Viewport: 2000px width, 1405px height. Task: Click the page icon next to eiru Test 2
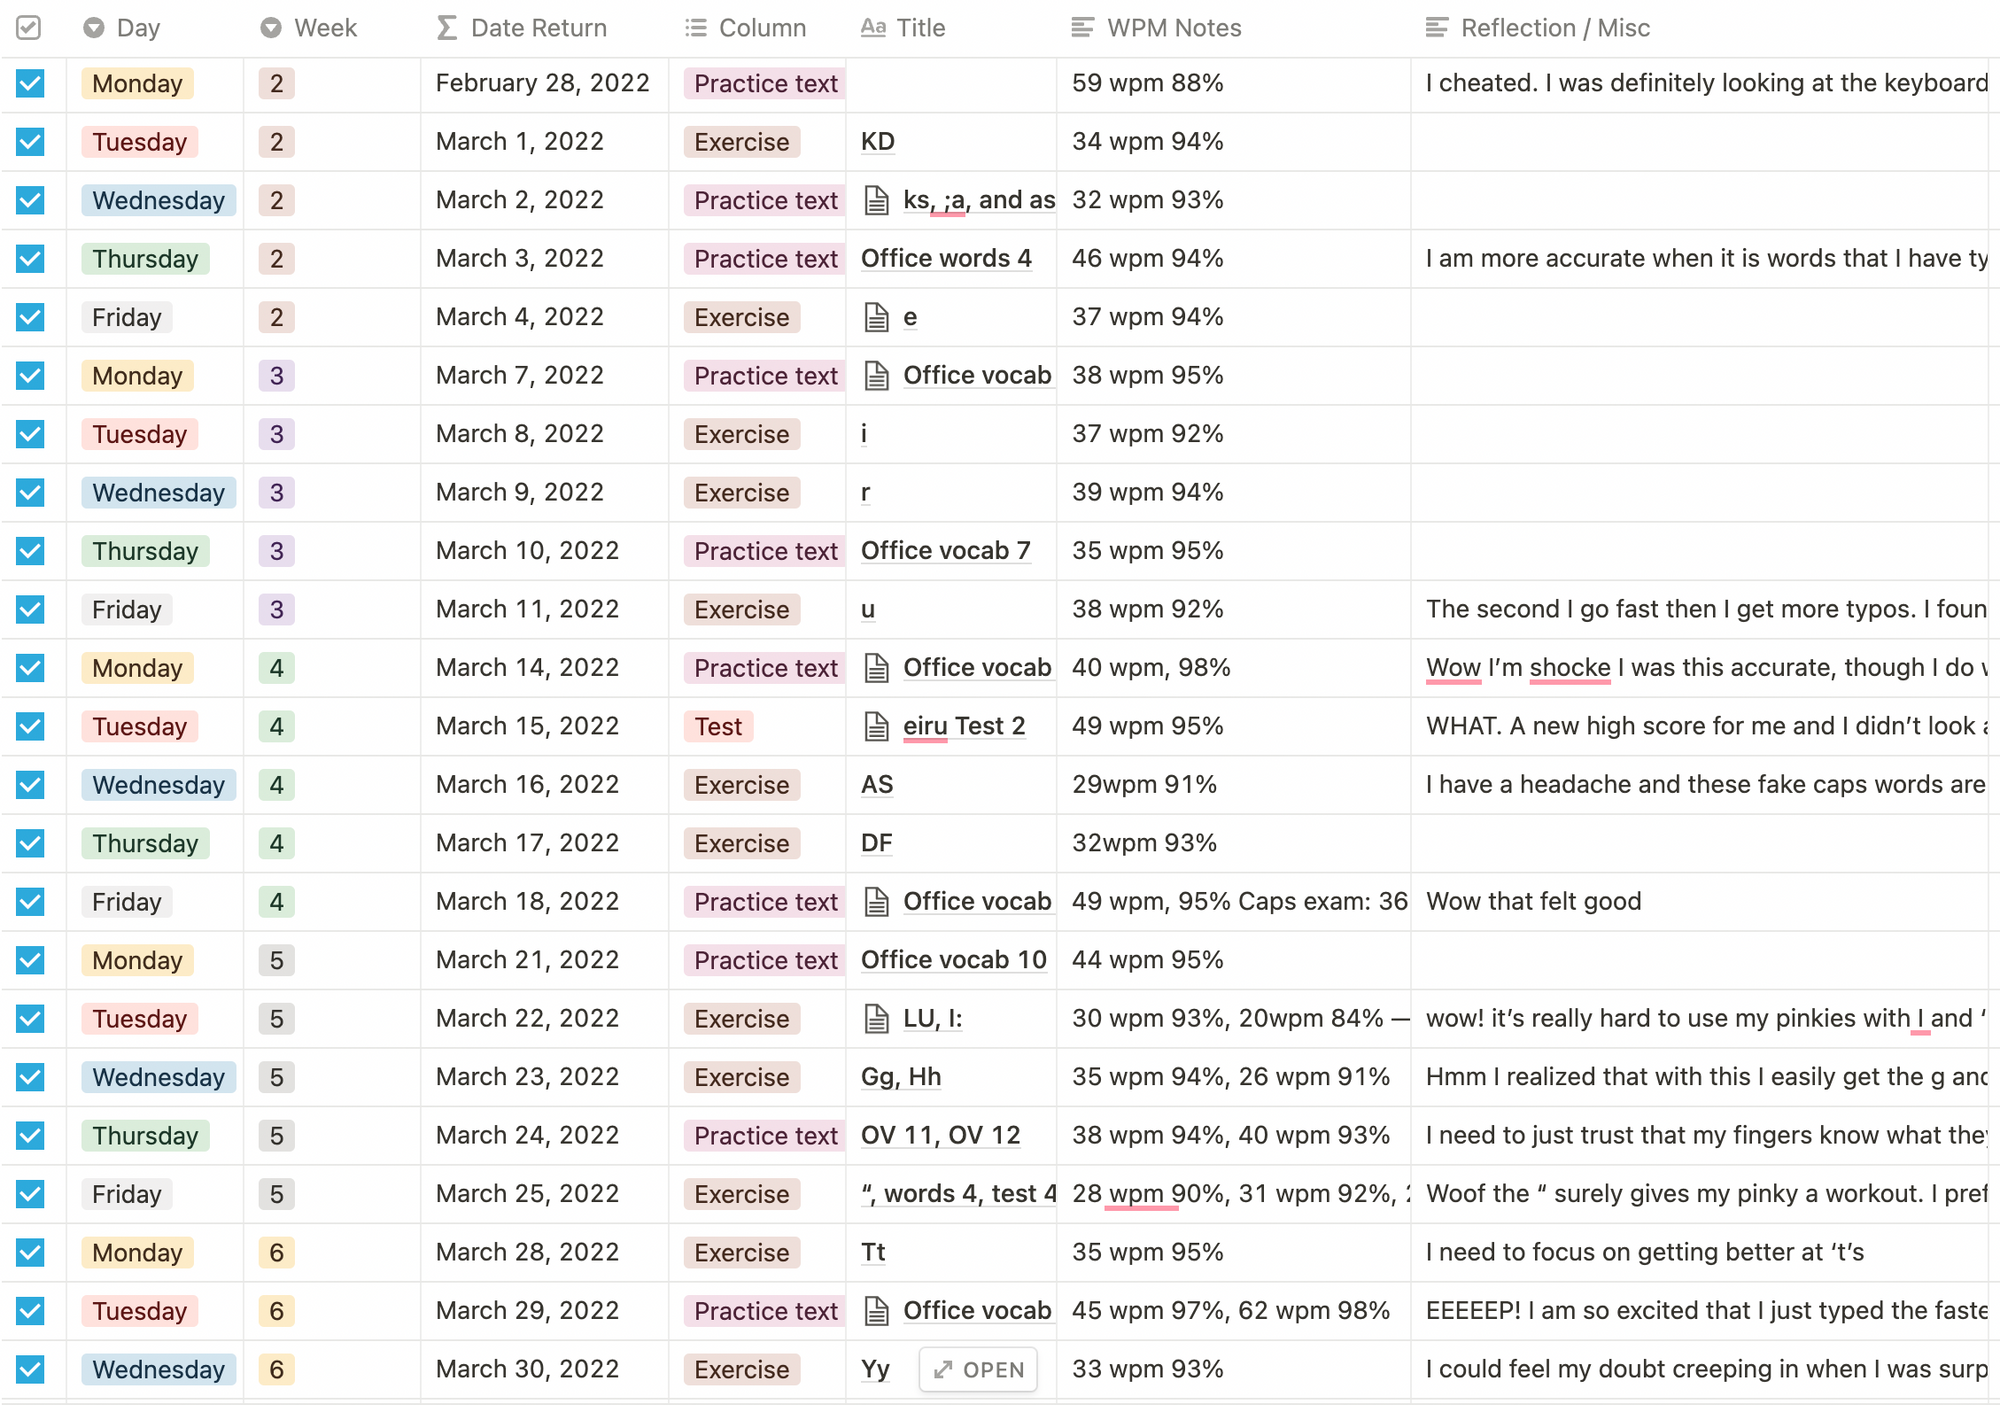tap(877, 727)
